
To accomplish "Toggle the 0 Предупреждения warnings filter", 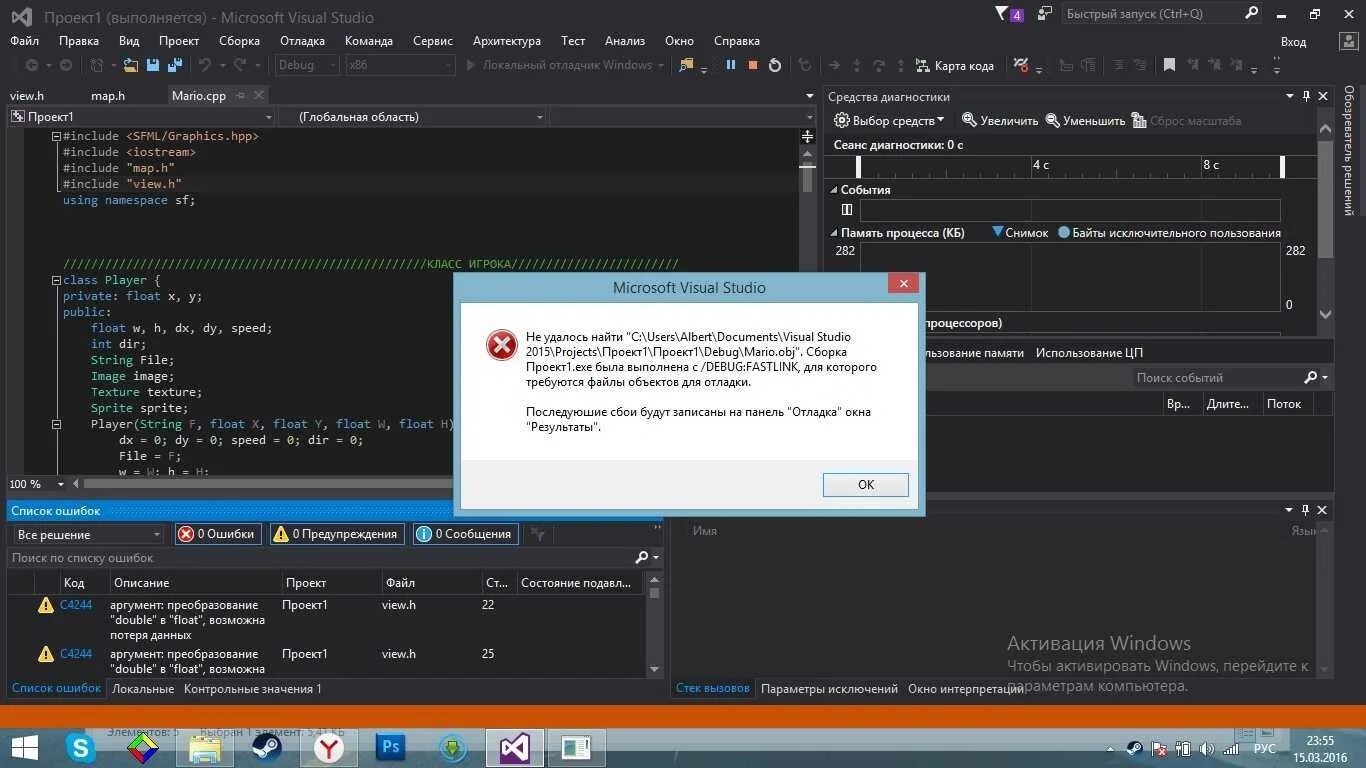I will pos(337,534).
